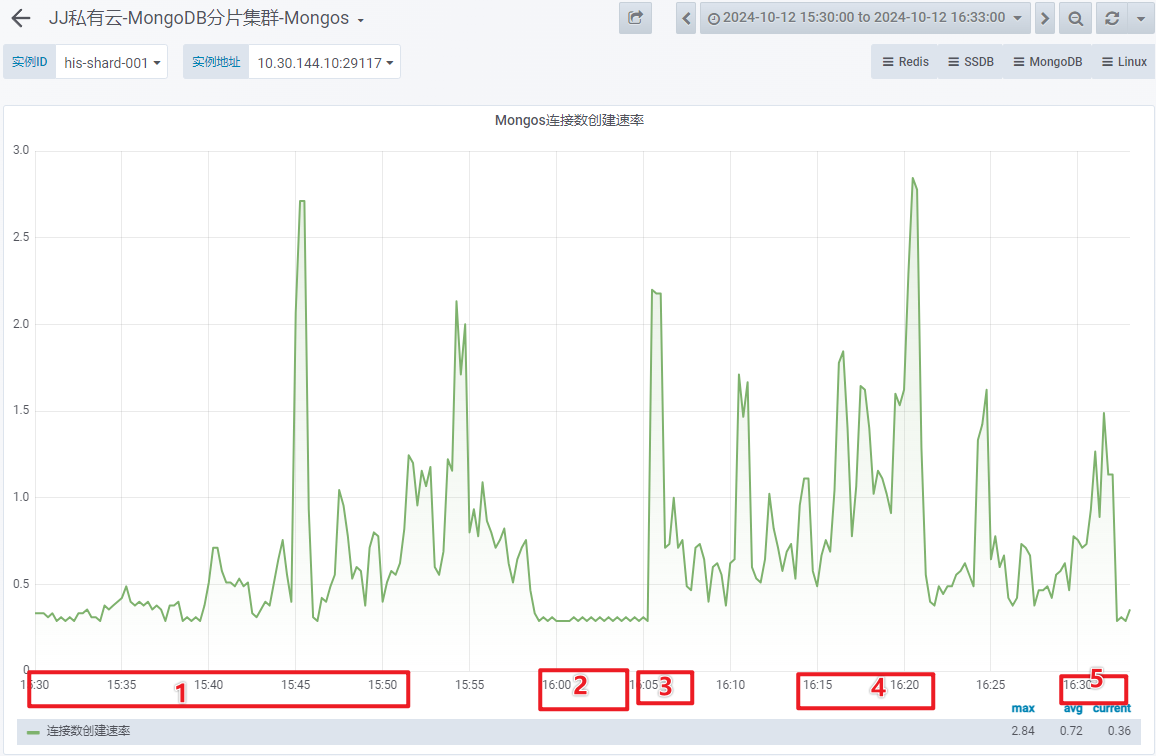Click the share dashboard icon

pyautogui.click(x=635, y=18)
